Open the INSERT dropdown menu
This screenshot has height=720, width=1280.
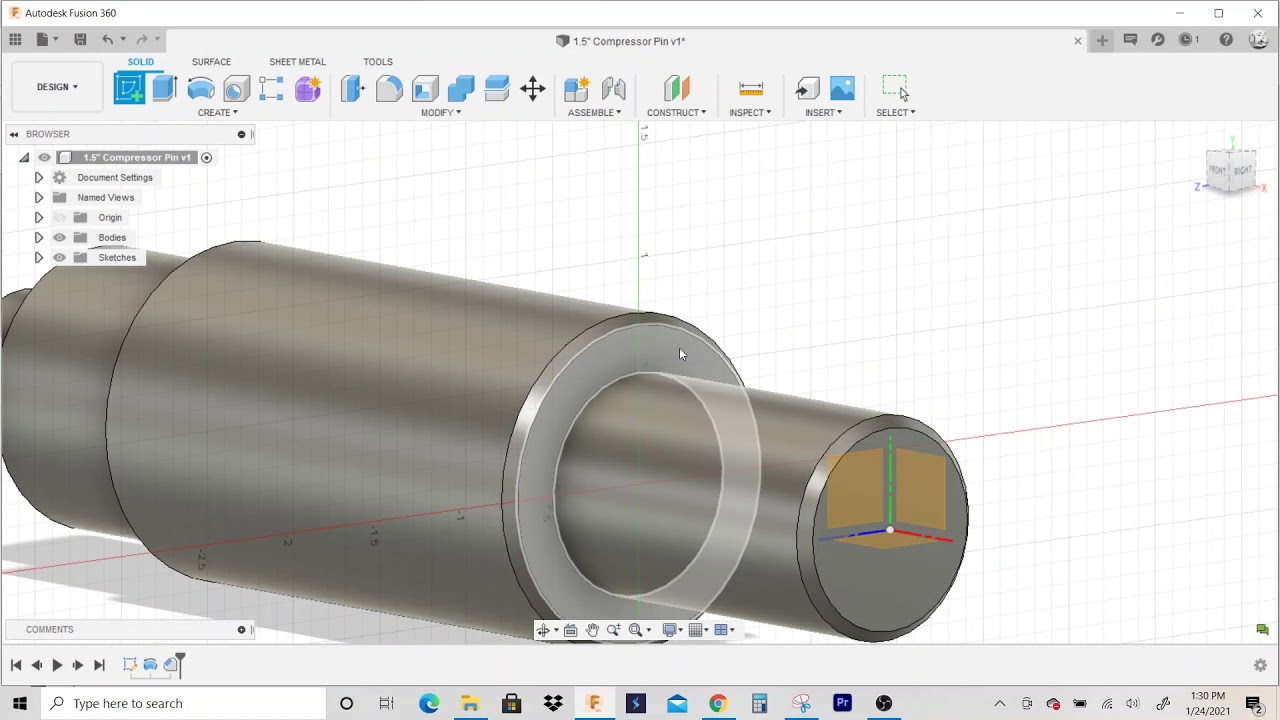point(823,113)
